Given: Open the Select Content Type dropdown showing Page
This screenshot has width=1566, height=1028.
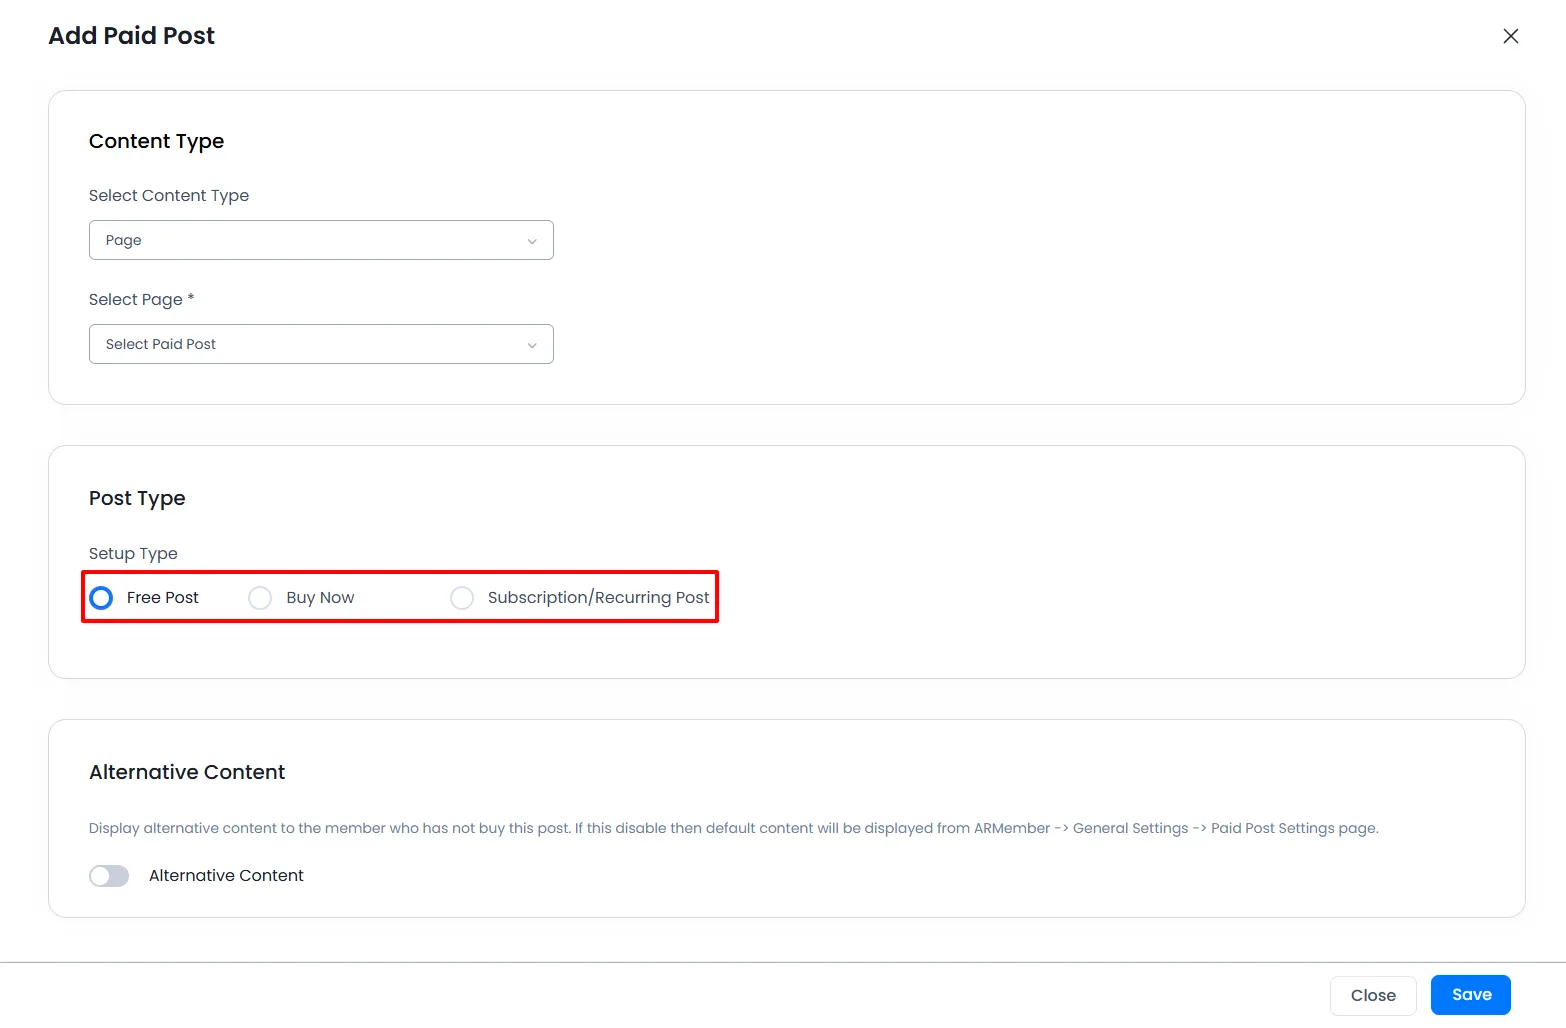Looking at the screenshot, I should (320, 240).
